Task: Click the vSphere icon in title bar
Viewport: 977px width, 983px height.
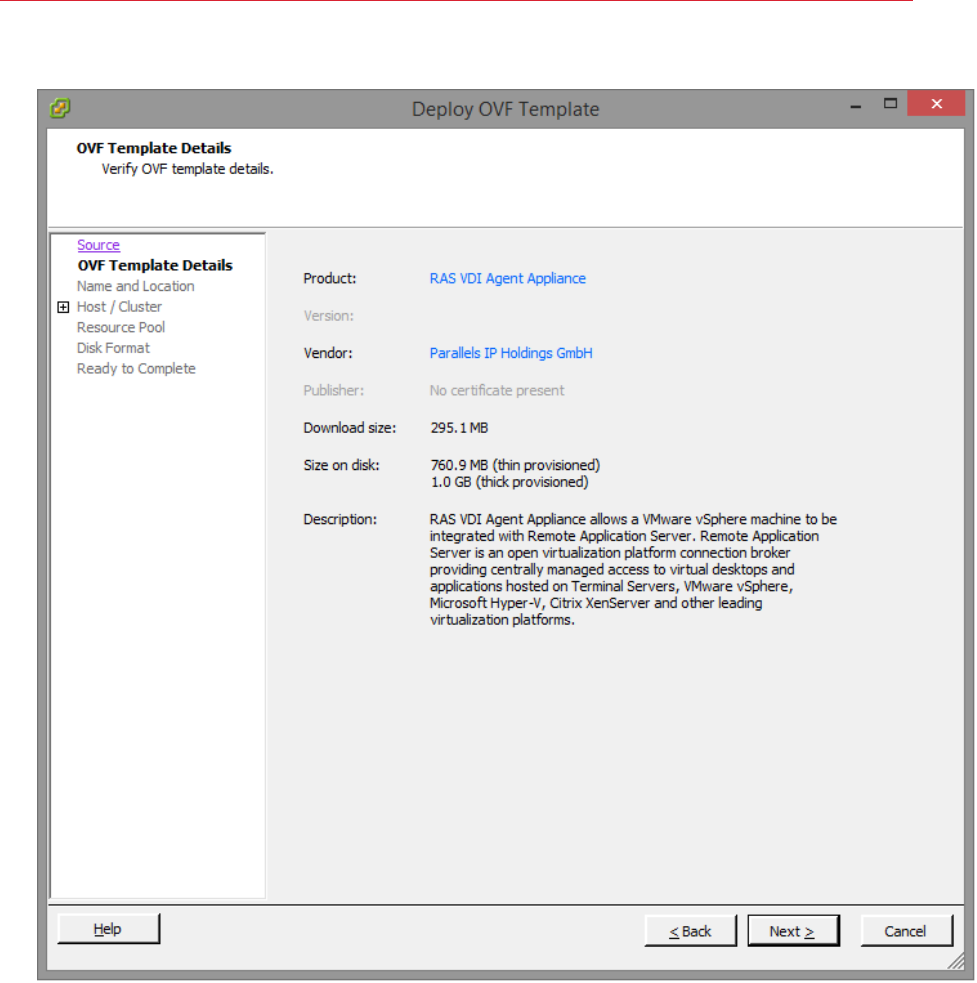Action: [60, 108]
